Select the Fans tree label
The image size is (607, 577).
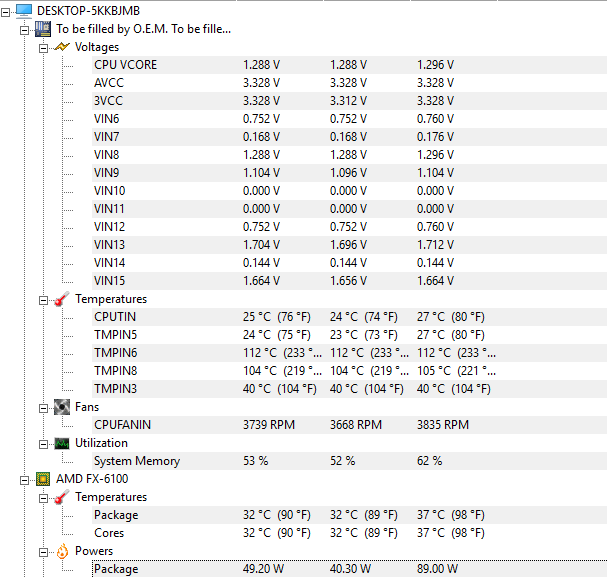point(87,407)
